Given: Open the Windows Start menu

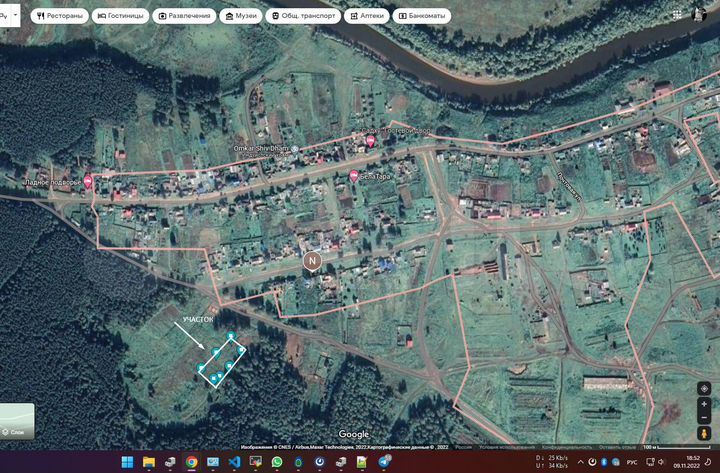Looking at the screenshot, I should click(127, 462).
